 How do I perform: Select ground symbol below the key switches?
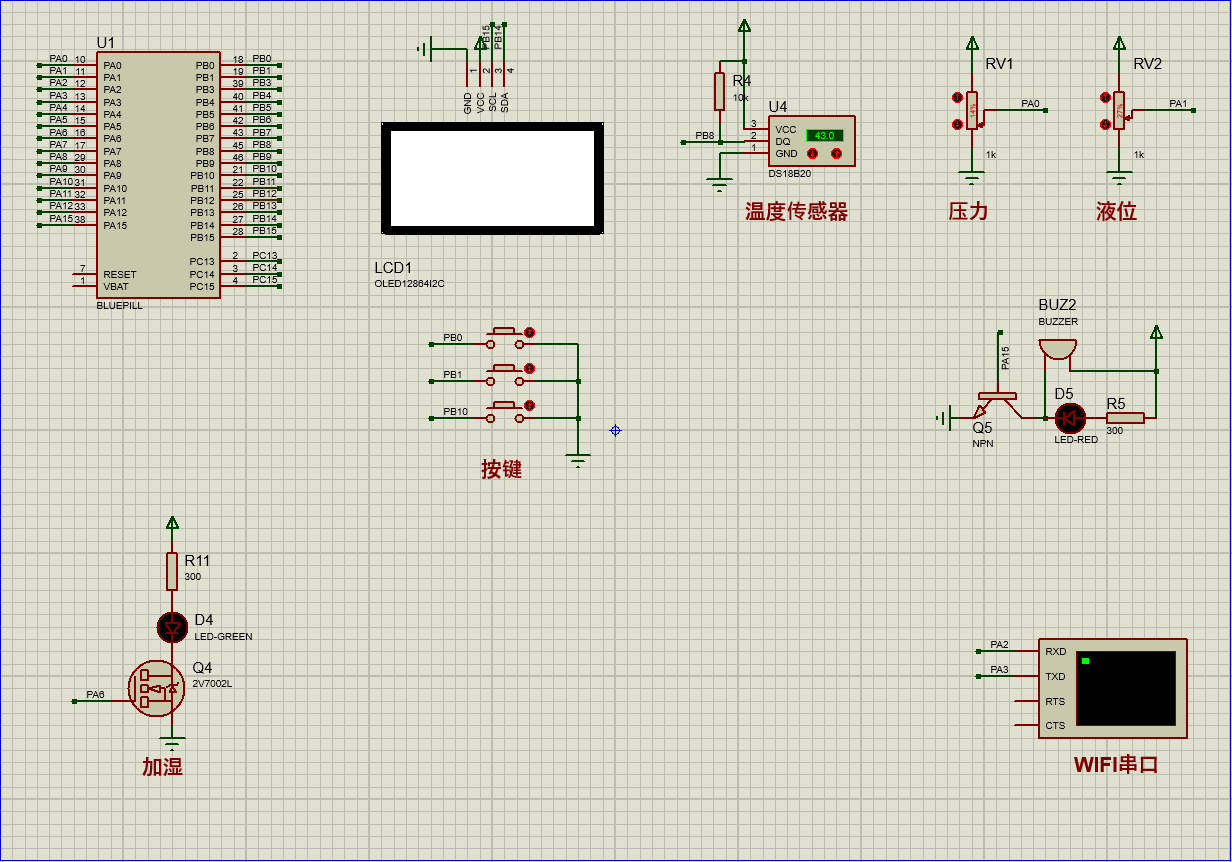[578, 460]
